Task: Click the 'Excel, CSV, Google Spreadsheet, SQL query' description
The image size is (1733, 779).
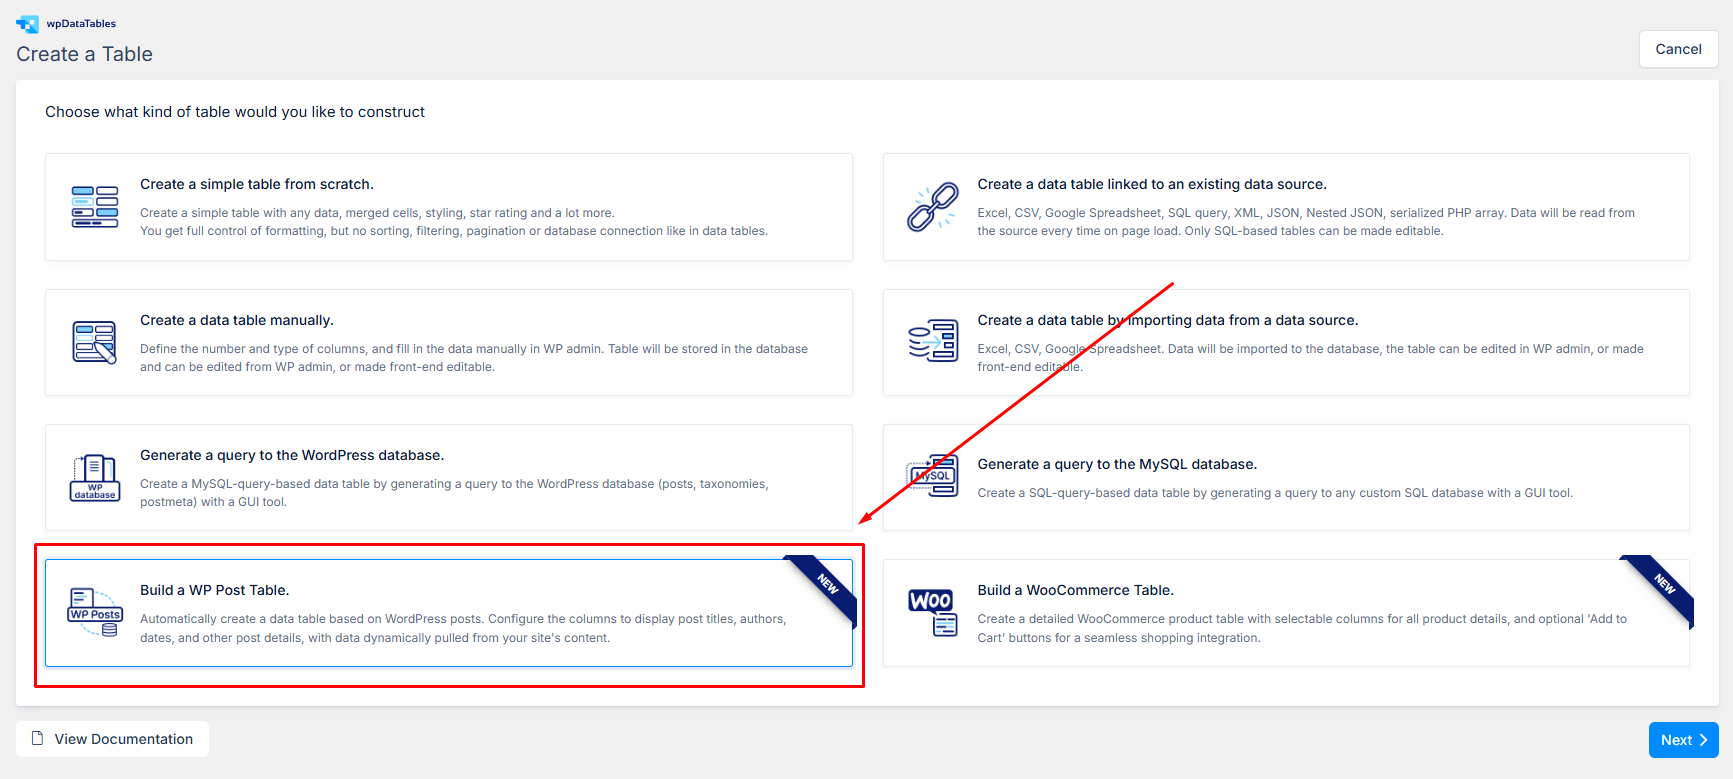Action: 1306,222
